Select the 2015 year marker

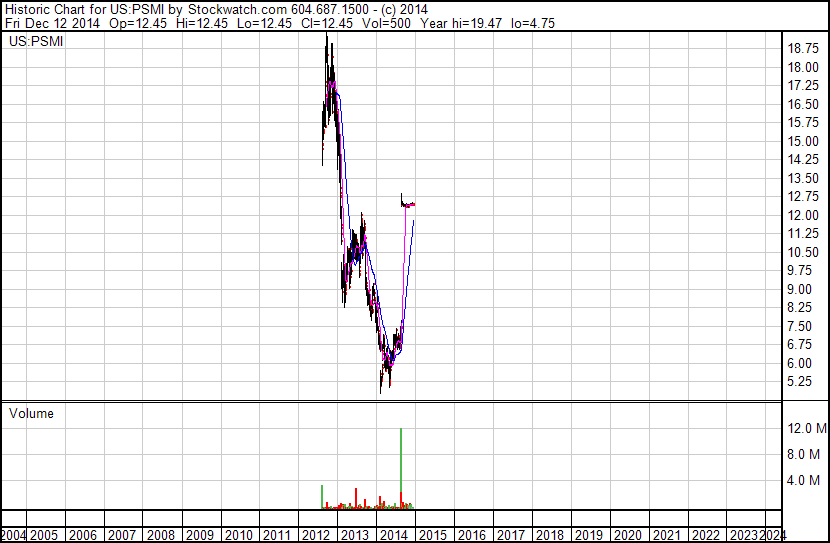point(432,535)
